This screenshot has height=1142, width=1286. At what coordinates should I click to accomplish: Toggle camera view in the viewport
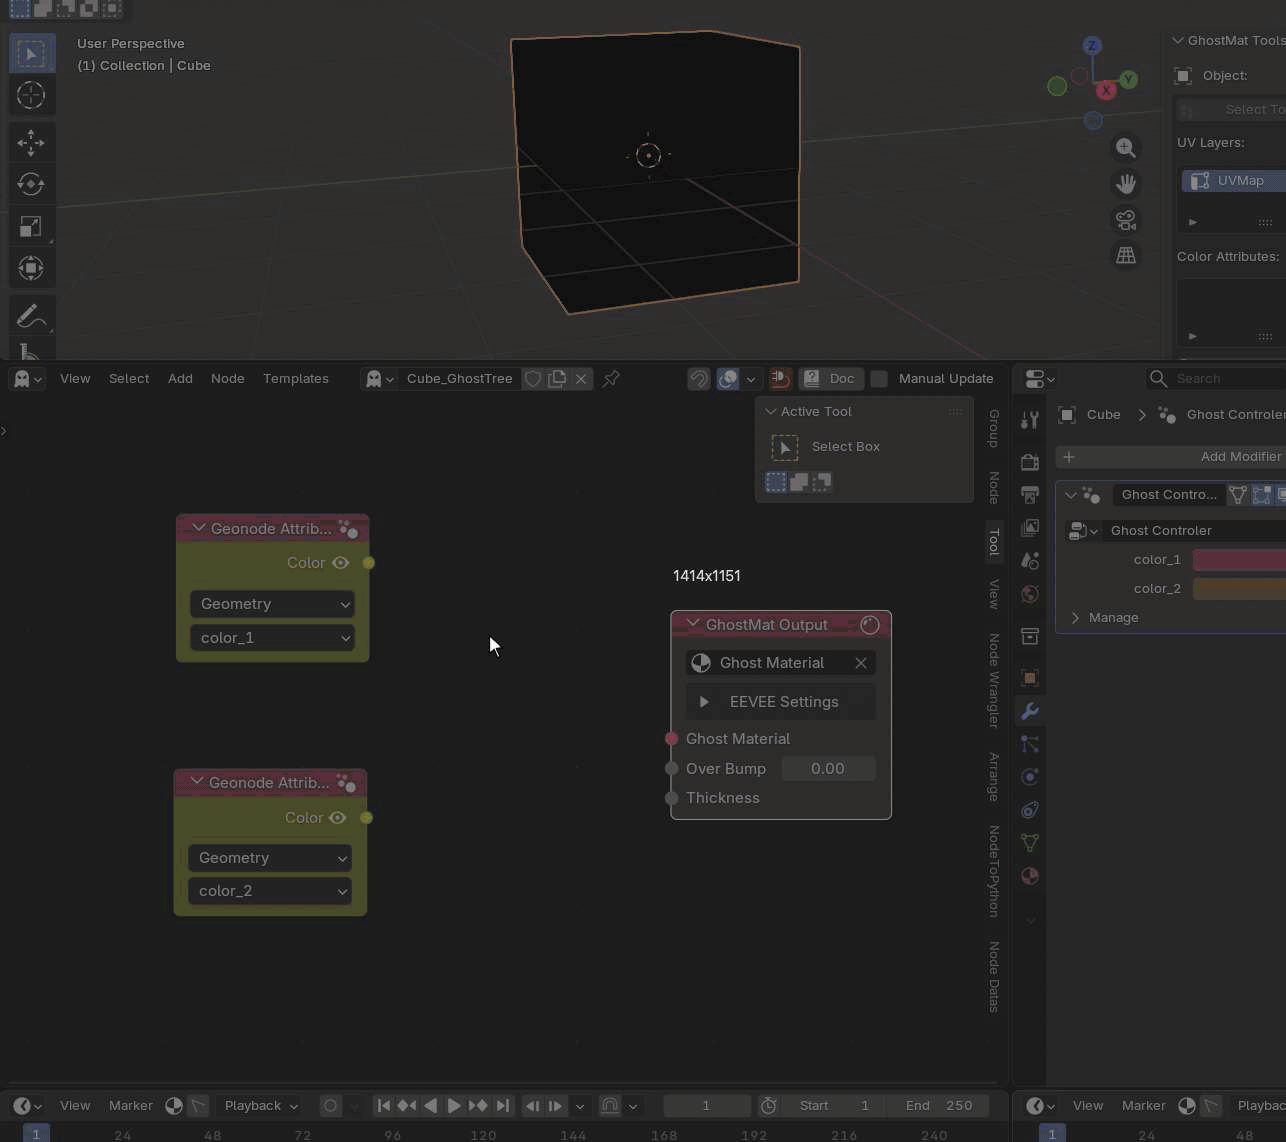pyautogui.click(x=1126, y=220)
